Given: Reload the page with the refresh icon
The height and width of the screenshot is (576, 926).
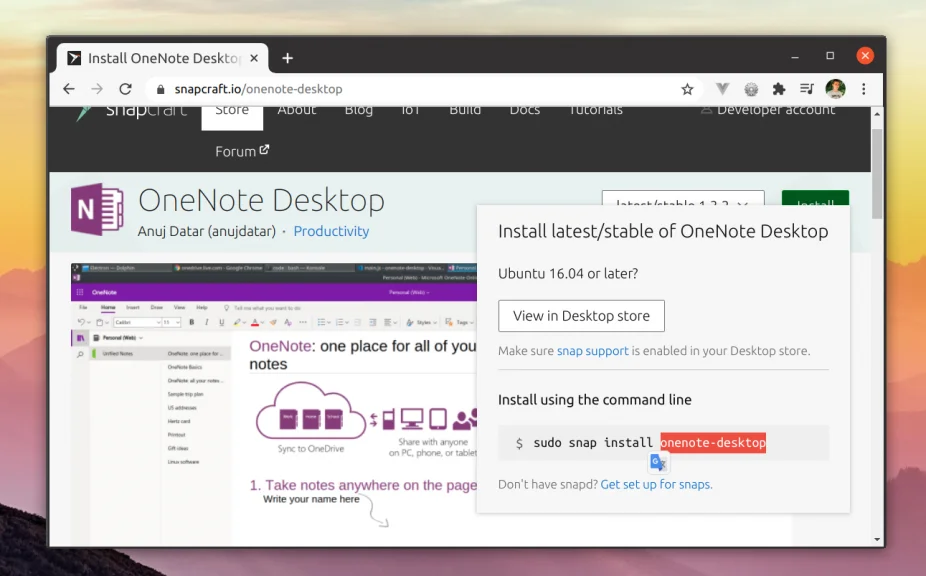Looking at the screenshot, I should [124, 89].
